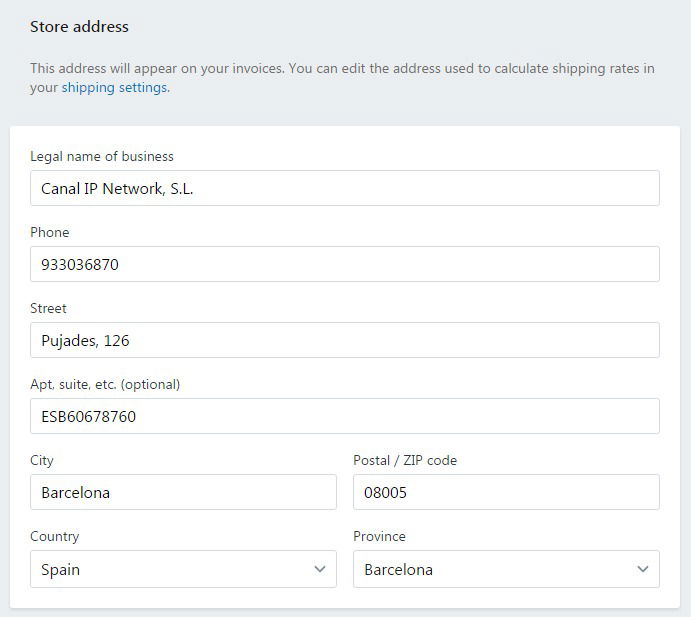Click the Legal name of business field

[x=344, y=188]
